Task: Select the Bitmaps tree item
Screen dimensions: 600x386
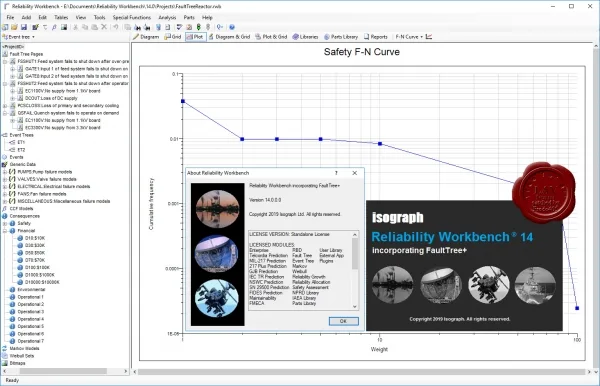Action: pyautogui.click(x=17, y=363)
